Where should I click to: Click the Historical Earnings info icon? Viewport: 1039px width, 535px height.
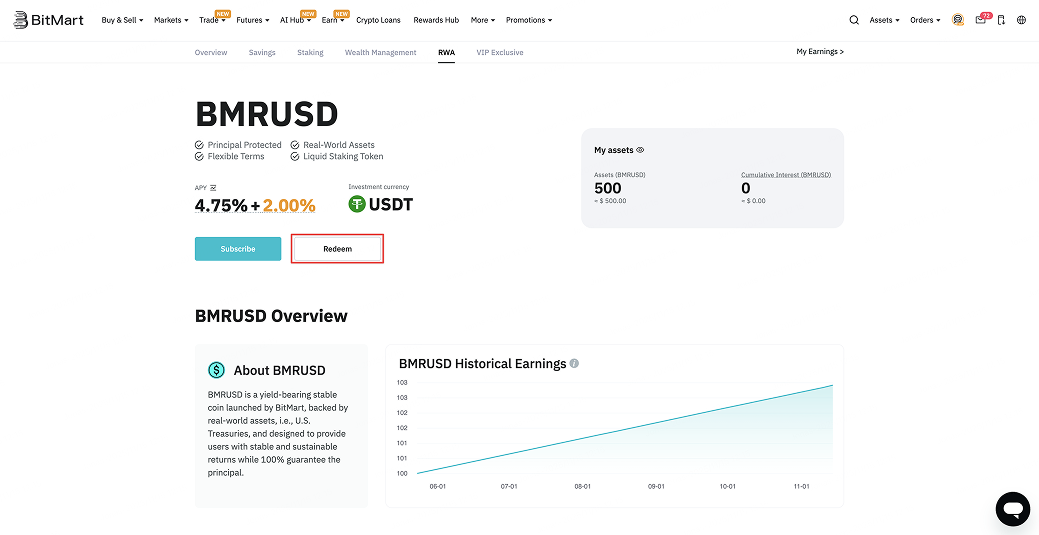574,363
